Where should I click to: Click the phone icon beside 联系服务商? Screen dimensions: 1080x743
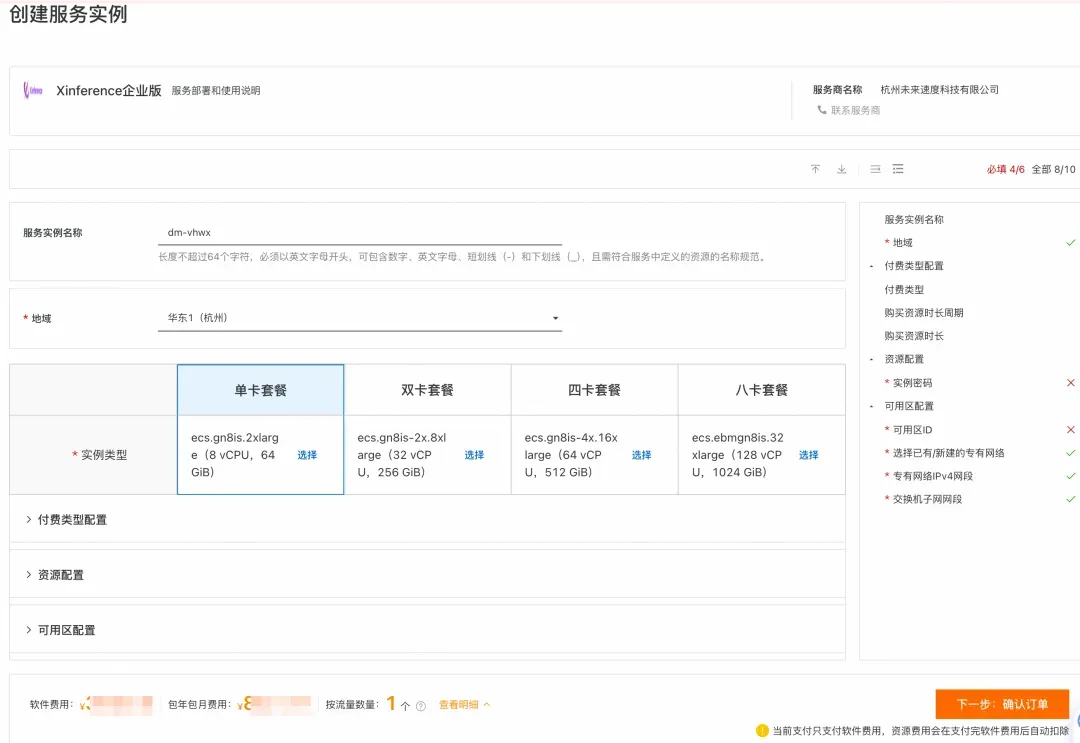(821, 109)
